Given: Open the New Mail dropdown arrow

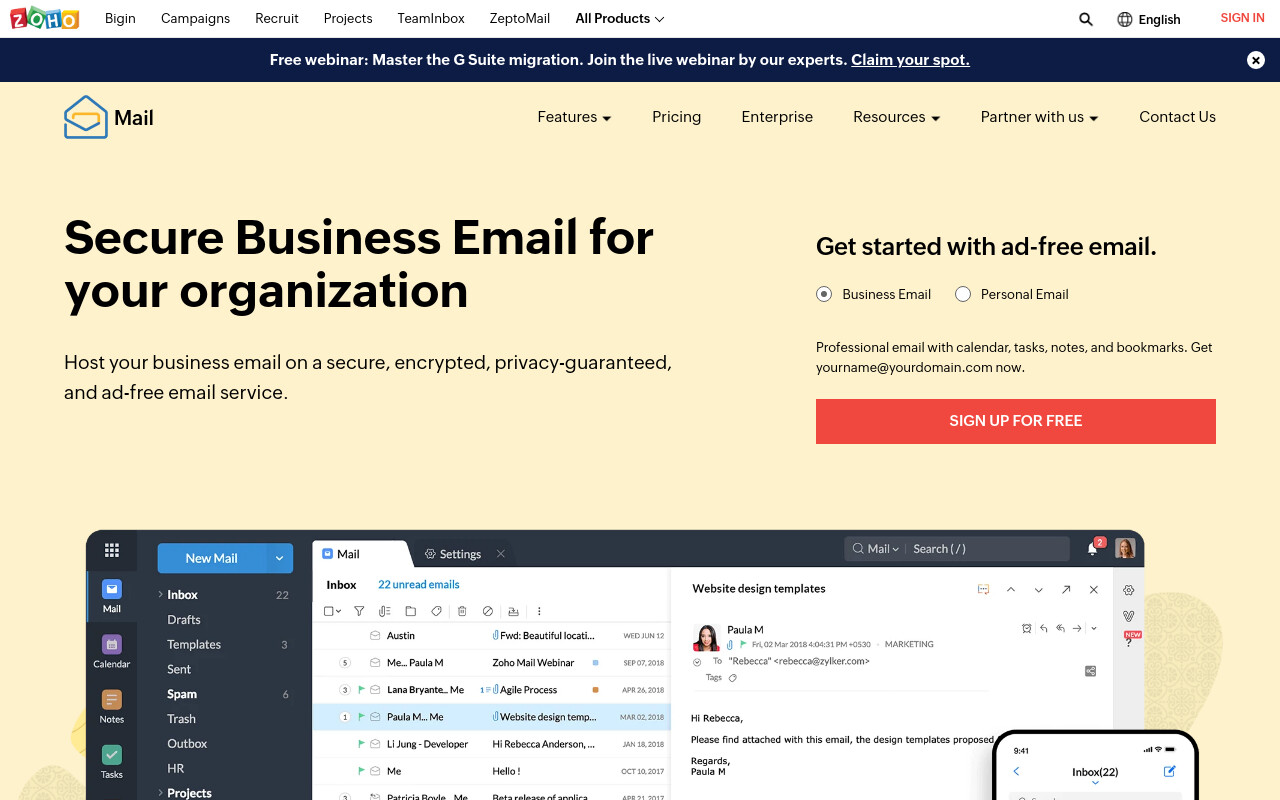Looking at the screenshot, I should click(x=279, y=558).
